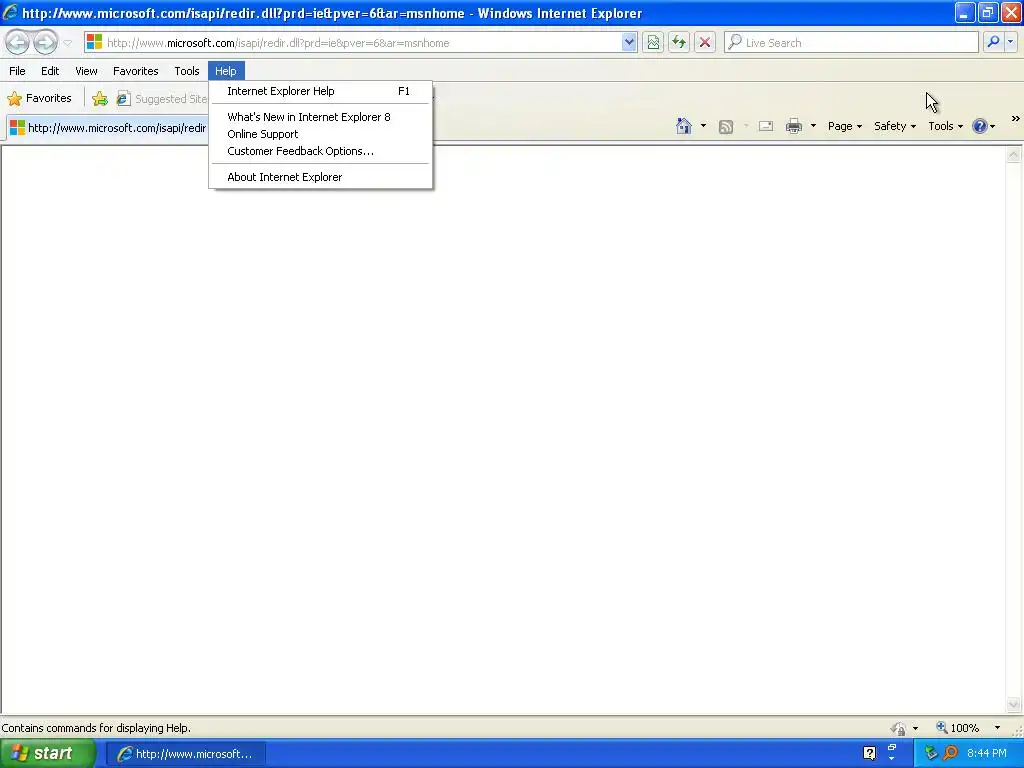The image size is (1024, 768).
Task: Open the File menu
Action: [18, 71]
